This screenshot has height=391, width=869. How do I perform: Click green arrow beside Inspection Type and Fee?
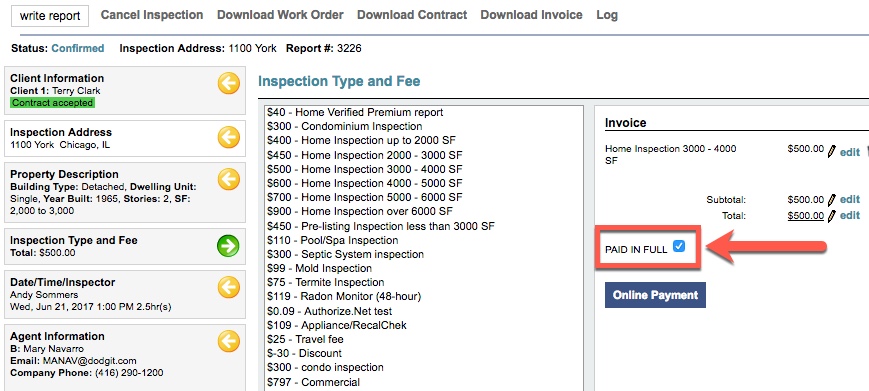(x=228, y=246)
